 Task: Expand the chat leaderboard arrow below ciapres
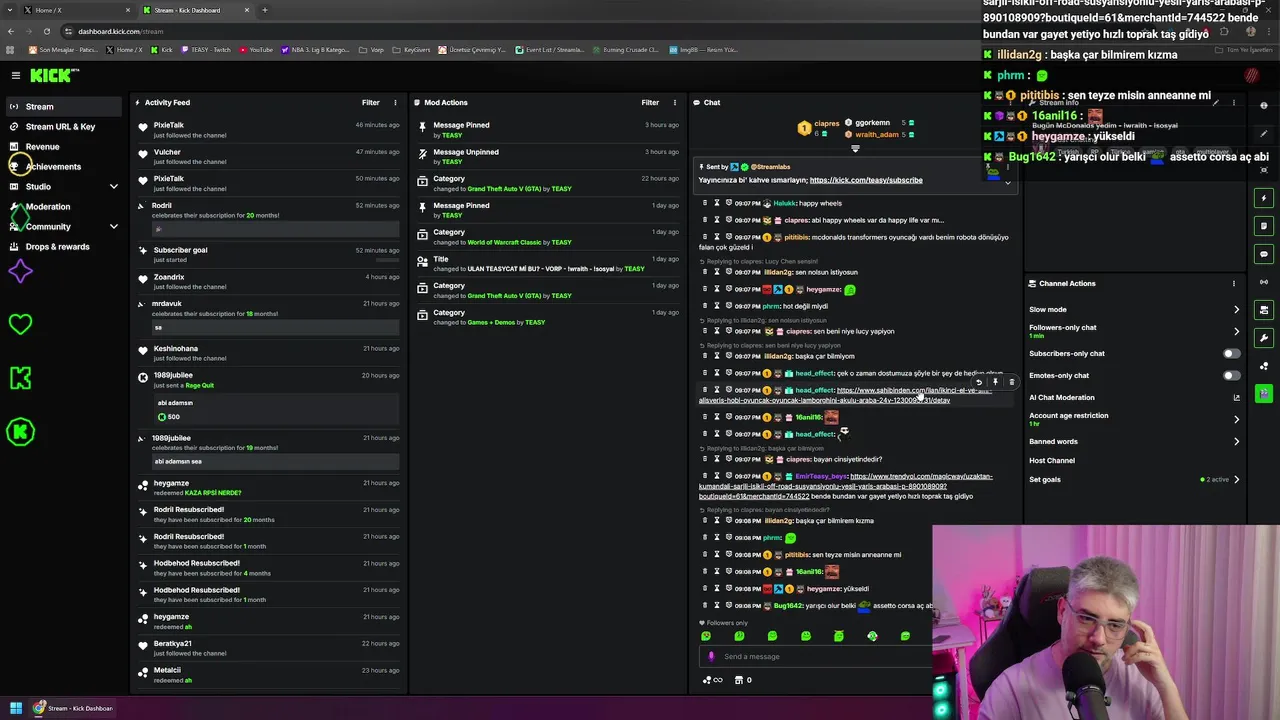point(855,149)
